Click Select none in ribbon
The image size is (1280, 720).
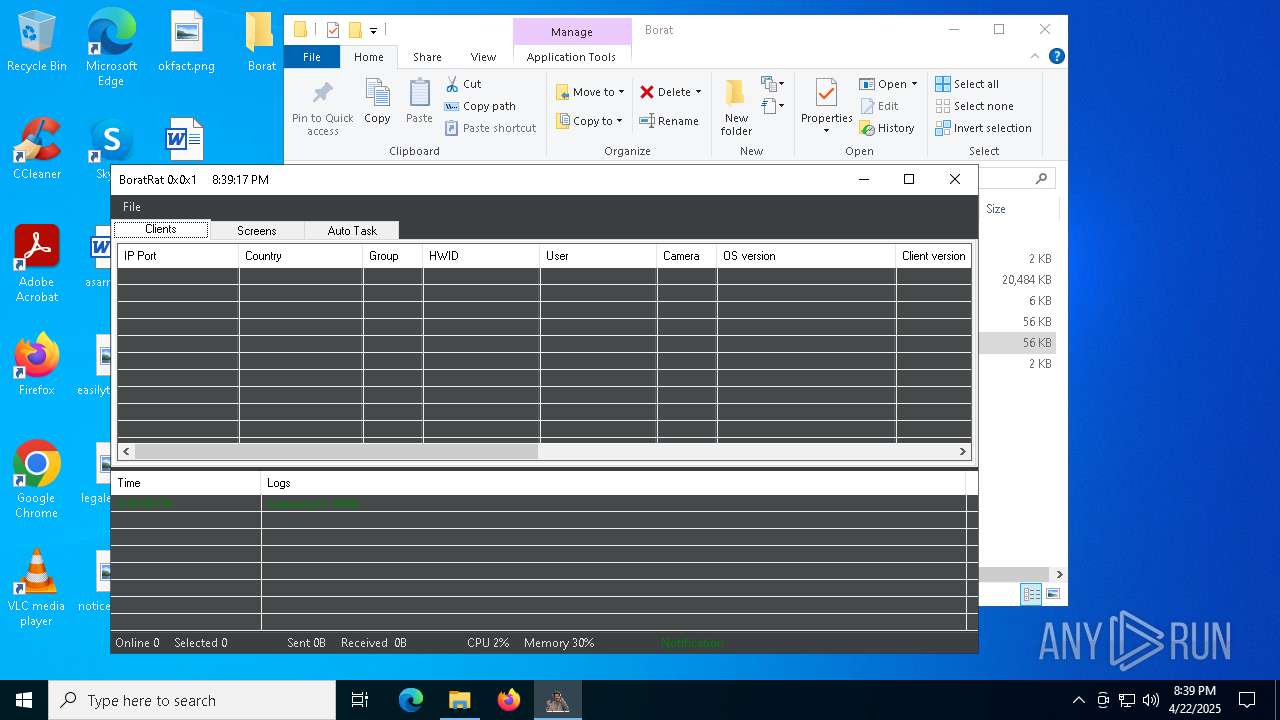pos(974,106)
